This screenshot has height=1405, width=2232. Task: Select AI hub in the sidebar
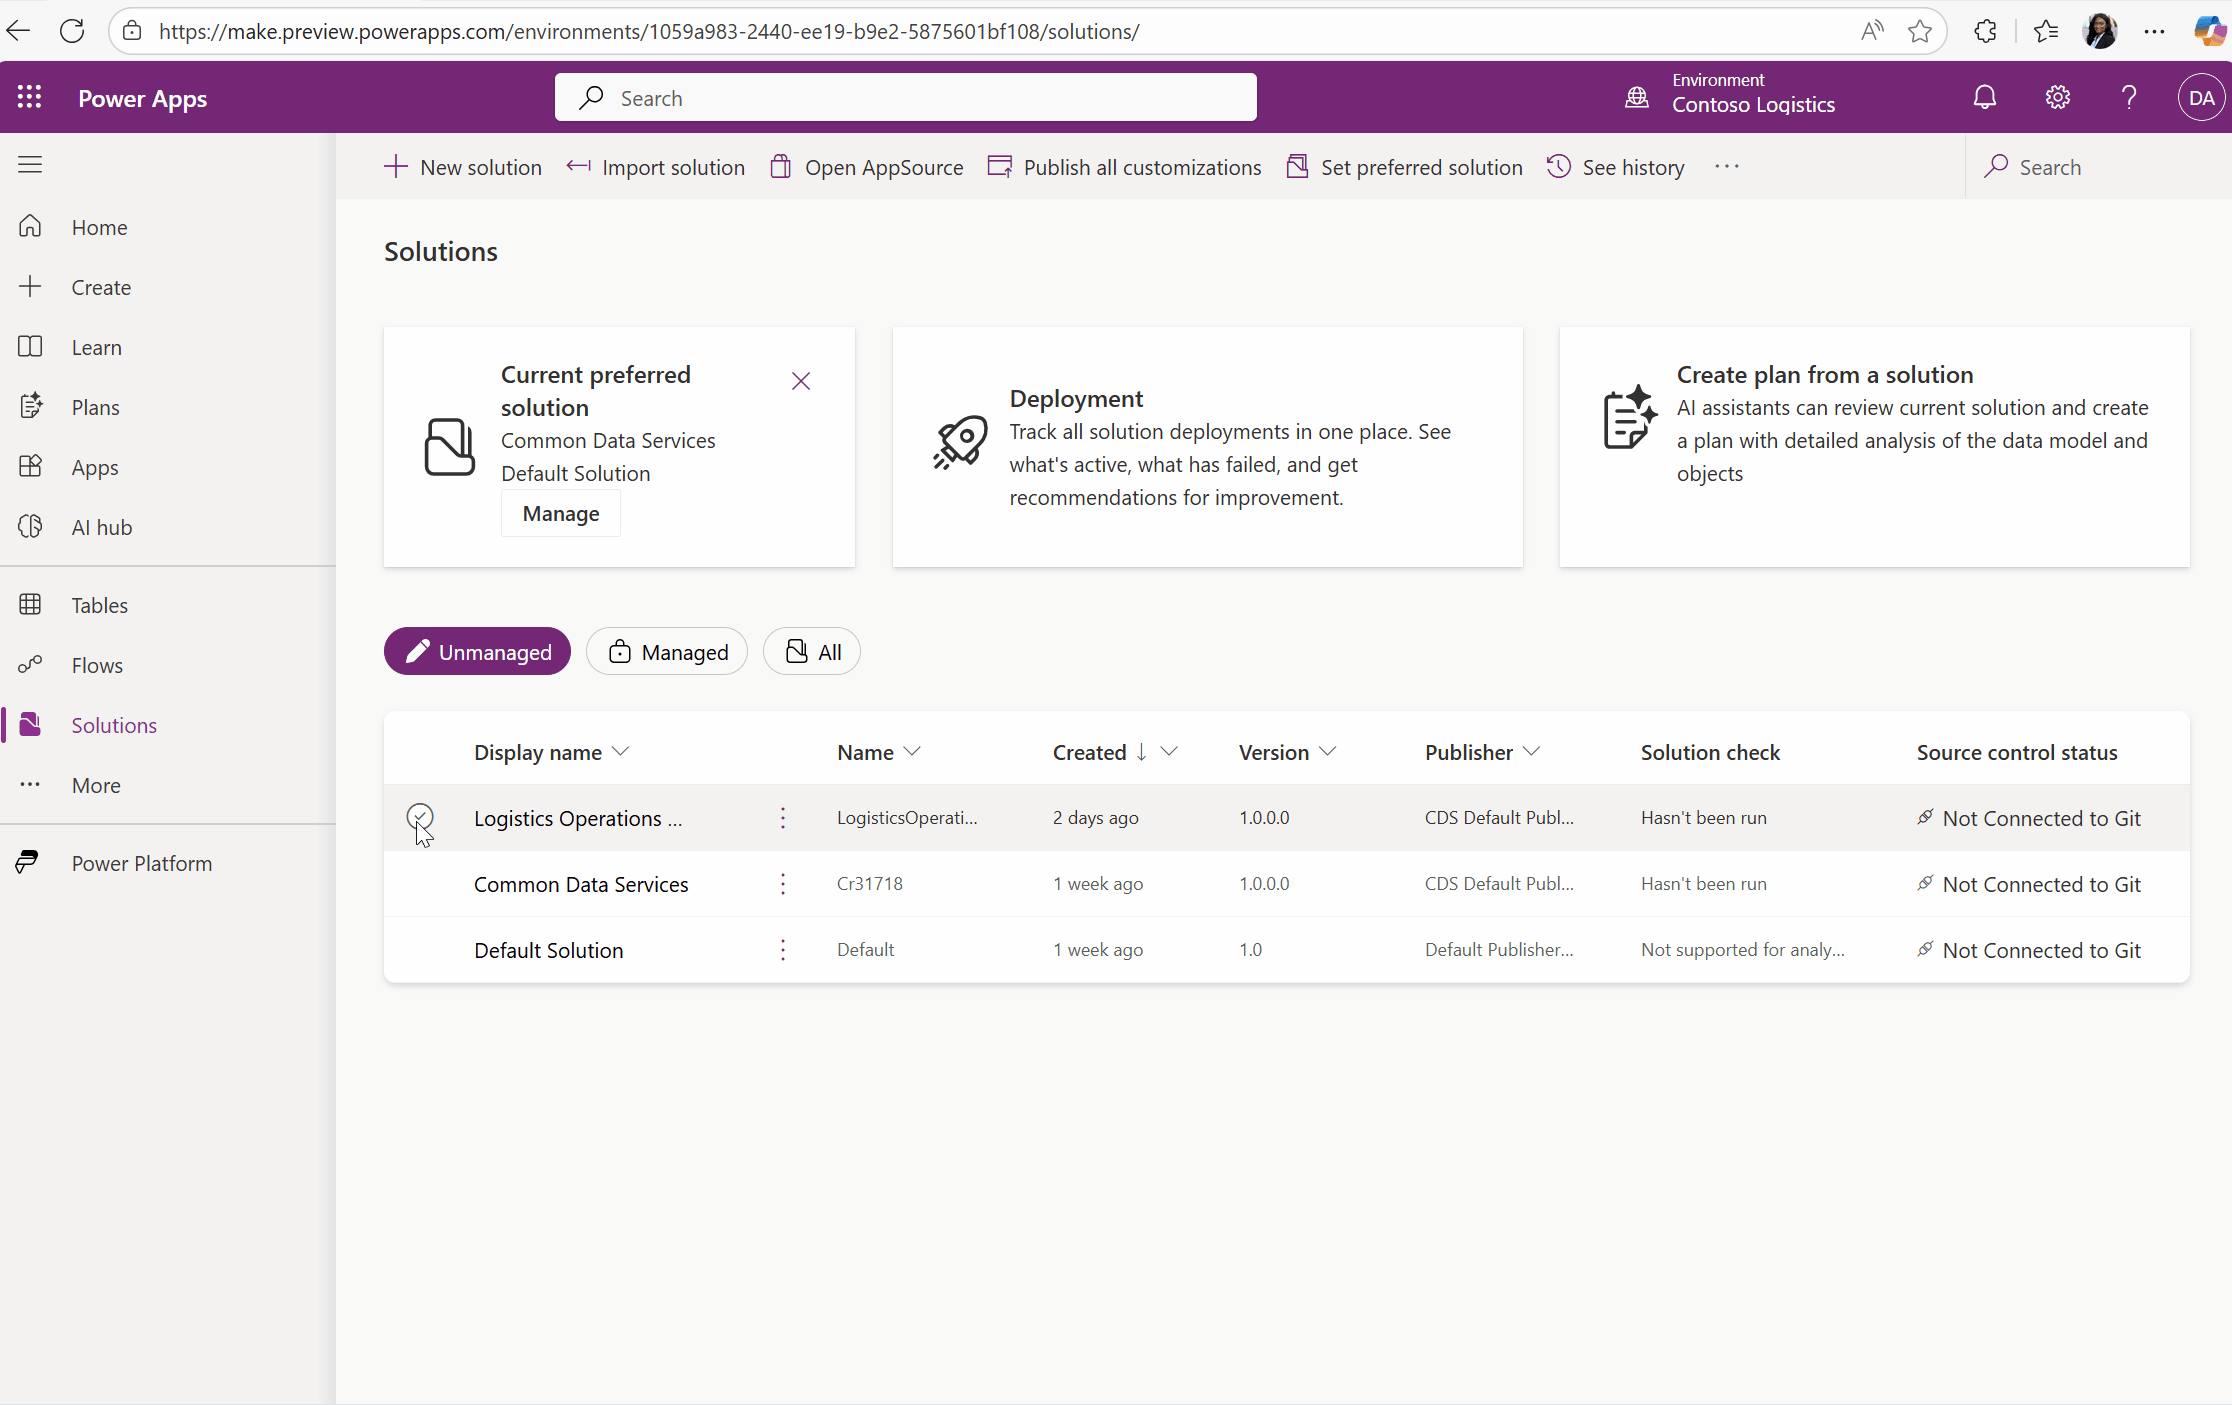pyautogui.click(x=100, y=527)
